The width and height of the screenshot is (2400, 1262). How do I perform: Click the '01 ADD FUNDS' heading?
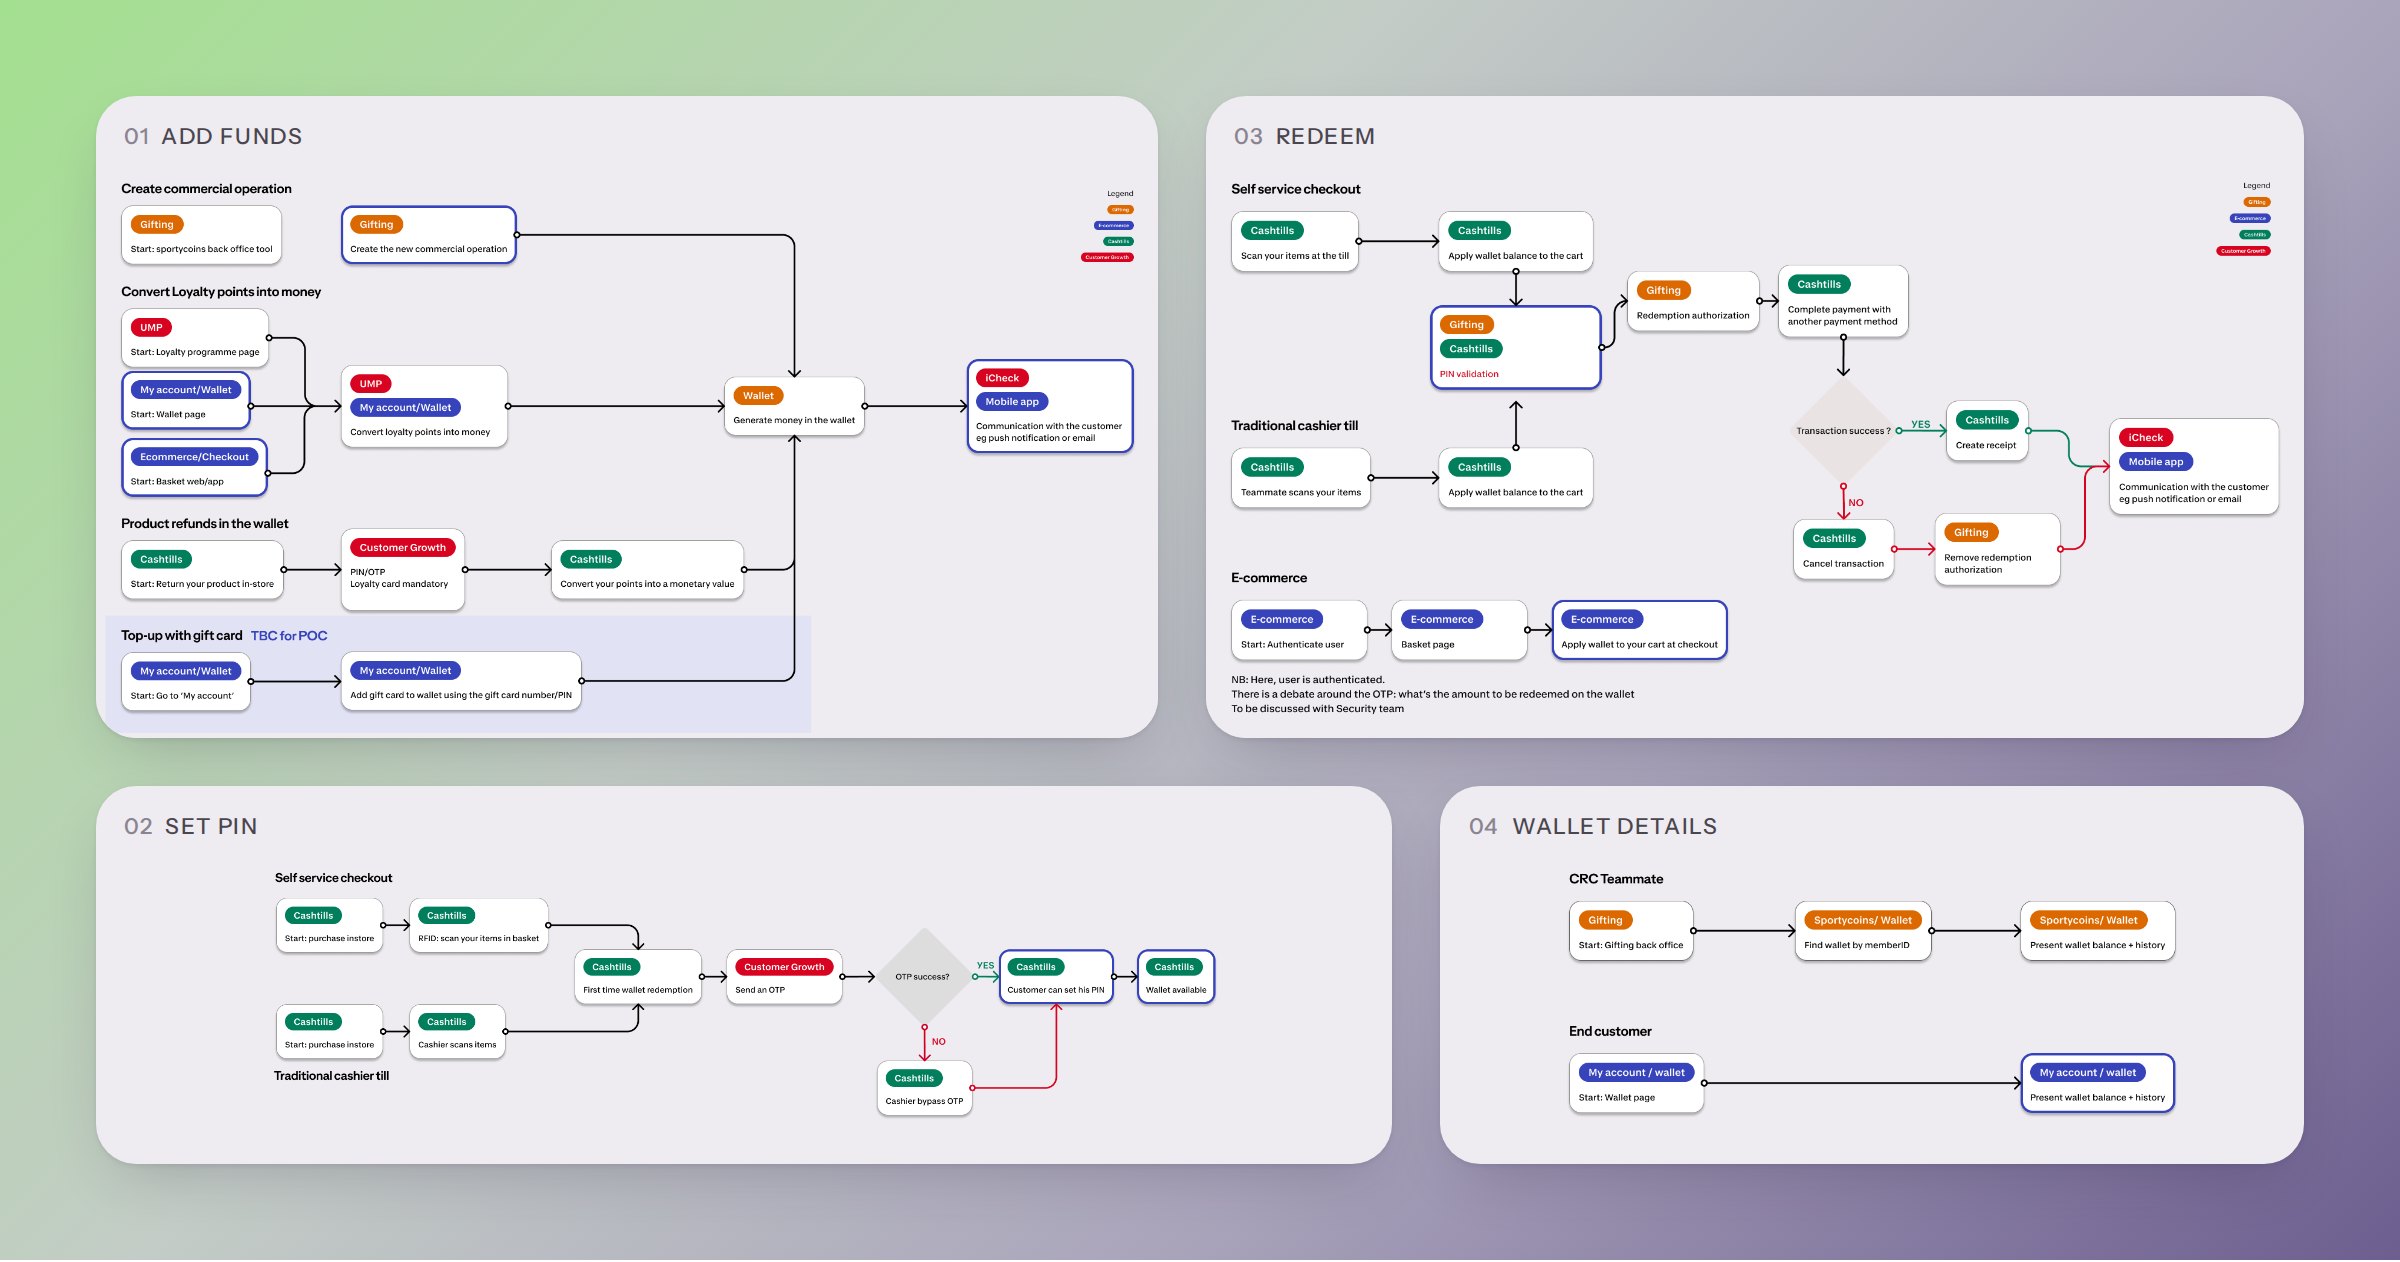[213, 137]
